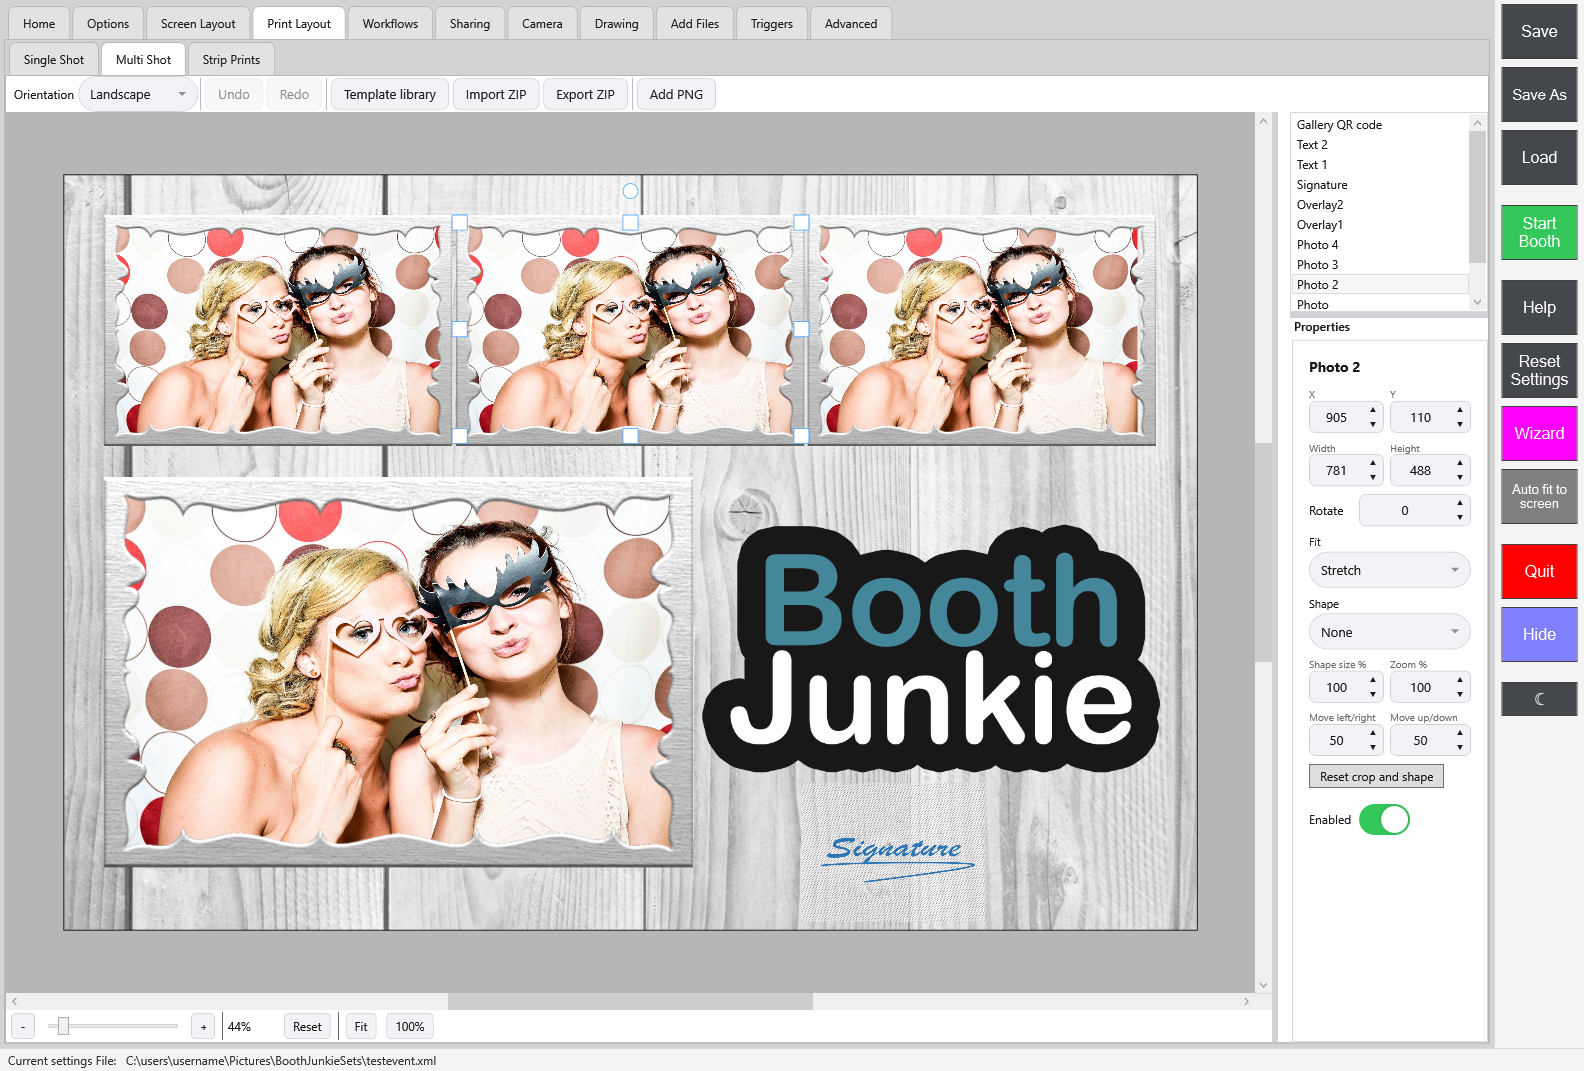Zoom in with the plus button

tap(203, 1027)
